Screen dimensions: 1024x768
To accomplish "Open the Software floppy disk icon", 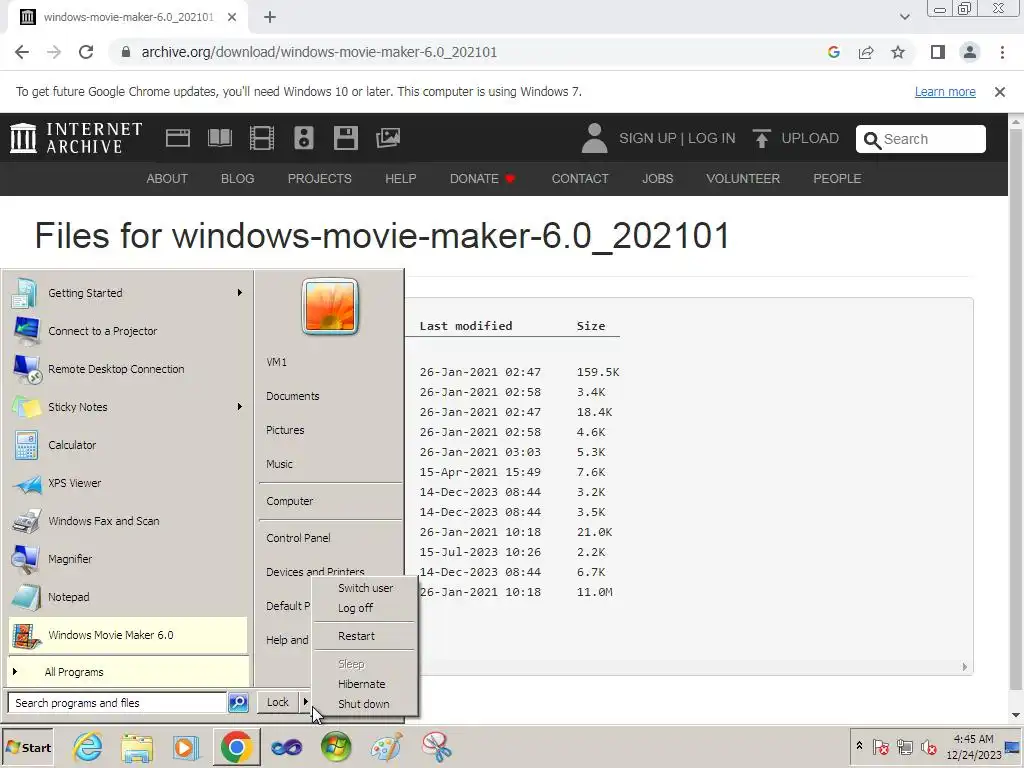I will click(x=345, y=138).
